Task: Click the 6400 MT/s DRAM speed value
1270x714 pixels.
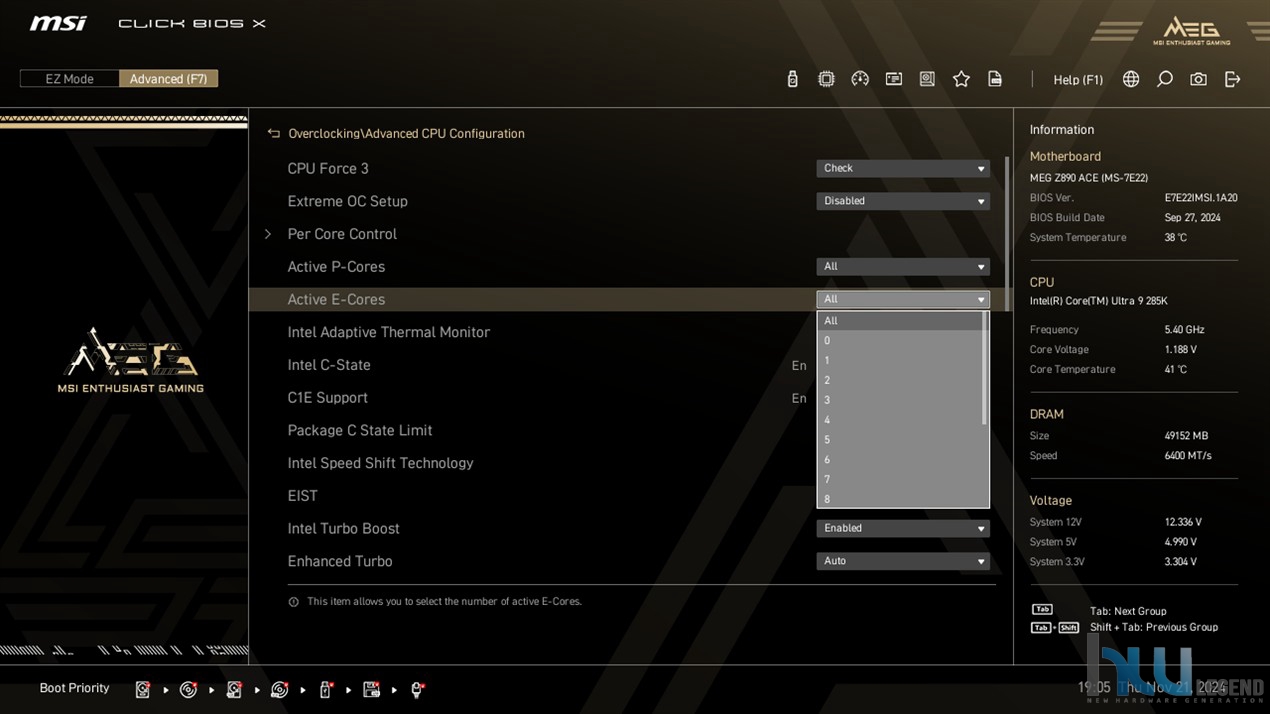Action: click(1188, 456)
